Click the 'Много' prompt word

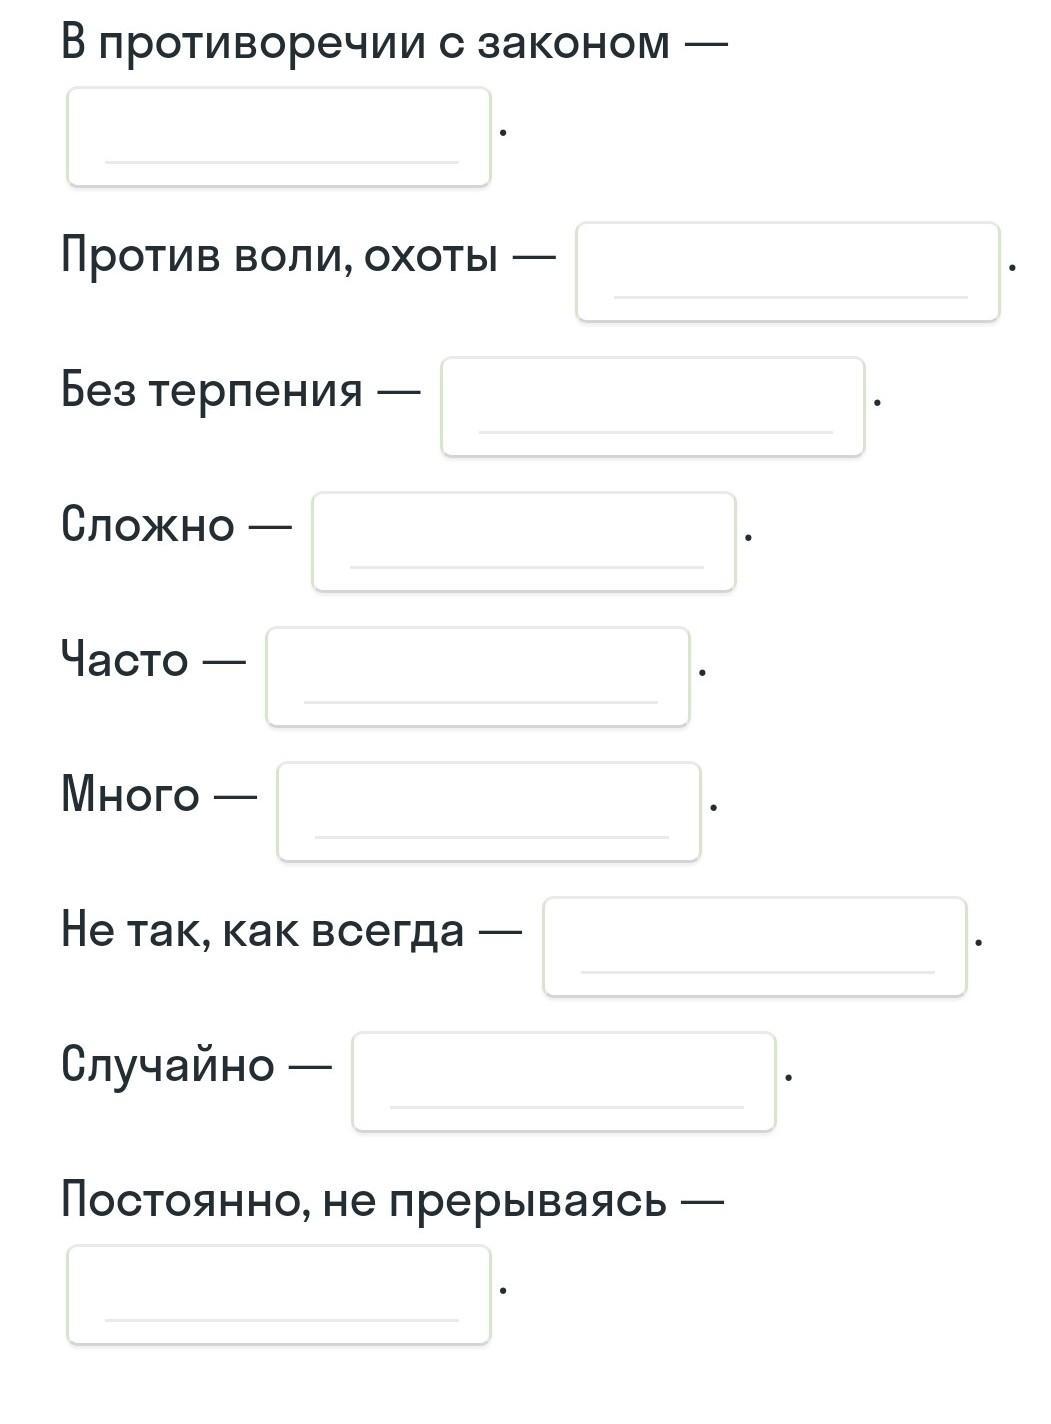click(x=130, y=795)
